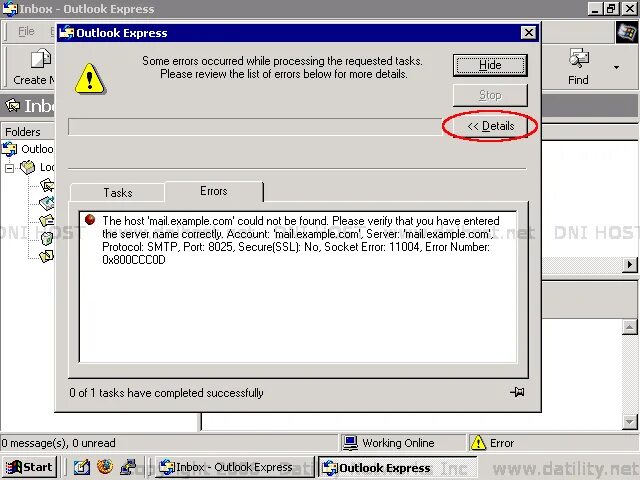This screenshot has height=480, width=640.
Task: Click the yellow warning triangle icon in the dialog
Action: [x=90, y=78]
